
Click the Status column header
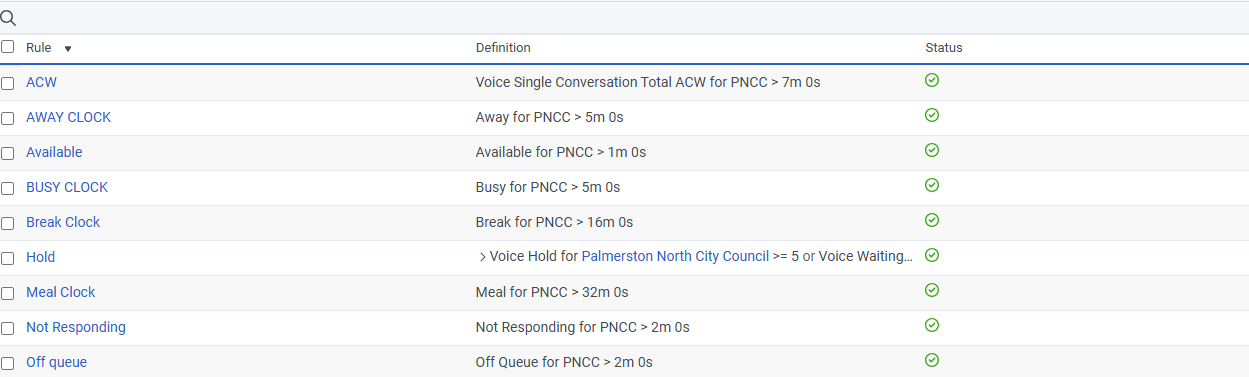[x=944, y=48]
